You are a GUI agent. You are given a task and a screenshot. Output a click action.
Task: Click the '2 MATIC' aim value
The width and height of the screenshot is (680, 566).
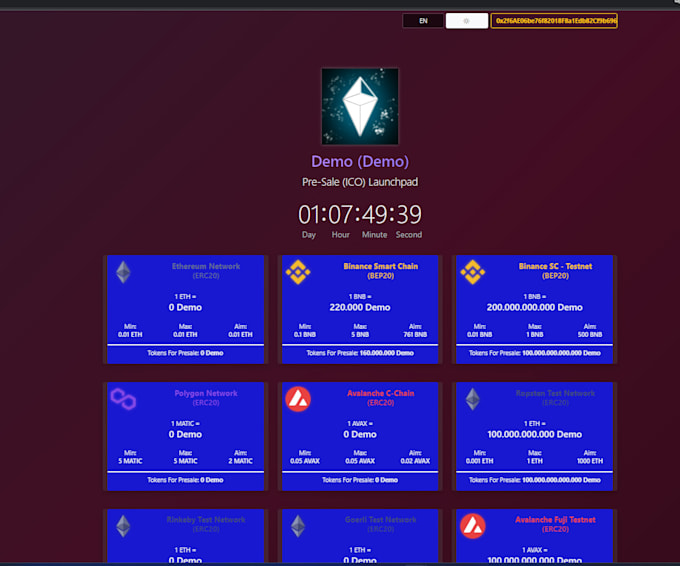pyautogui.click(x=241, y=461)
